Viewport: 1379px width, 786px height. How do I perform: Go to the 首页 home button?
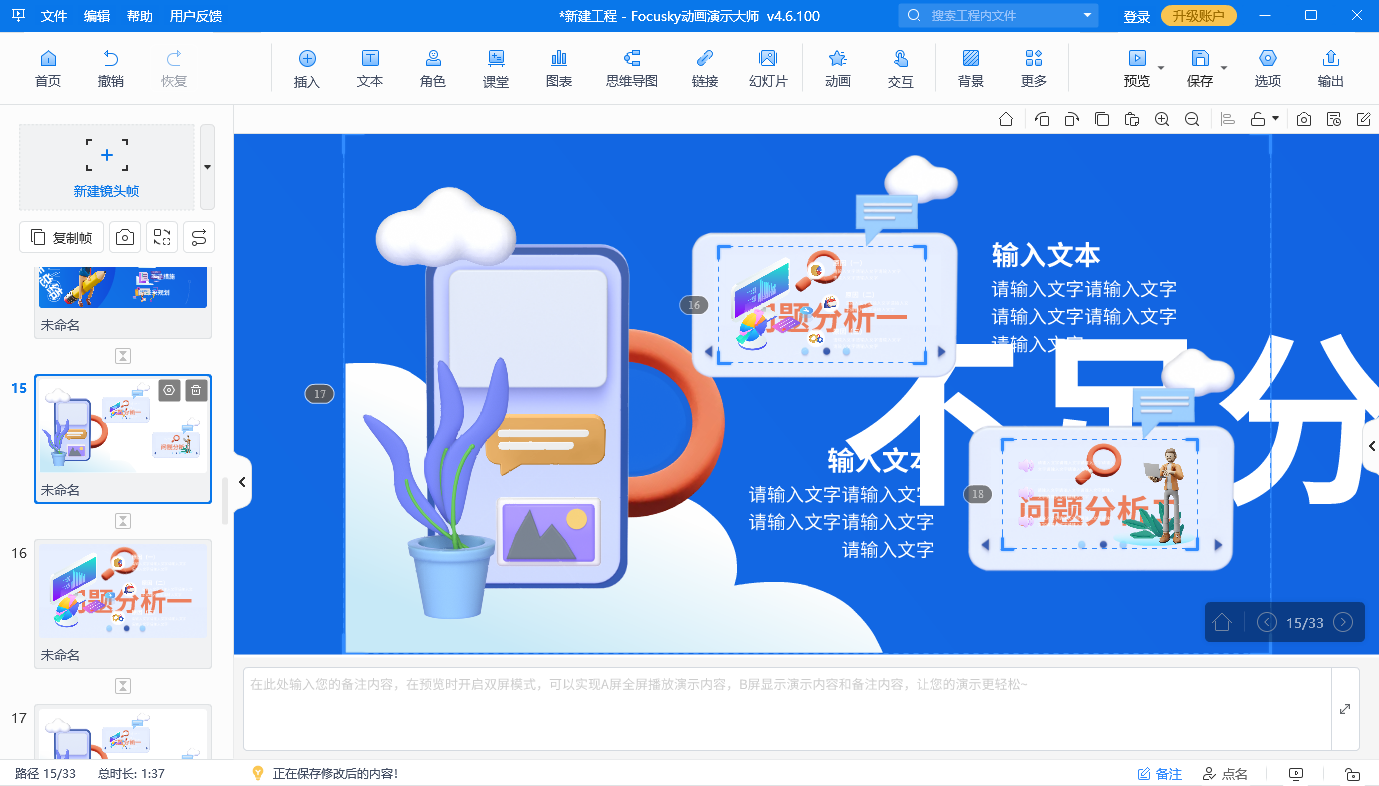(47, 69)
